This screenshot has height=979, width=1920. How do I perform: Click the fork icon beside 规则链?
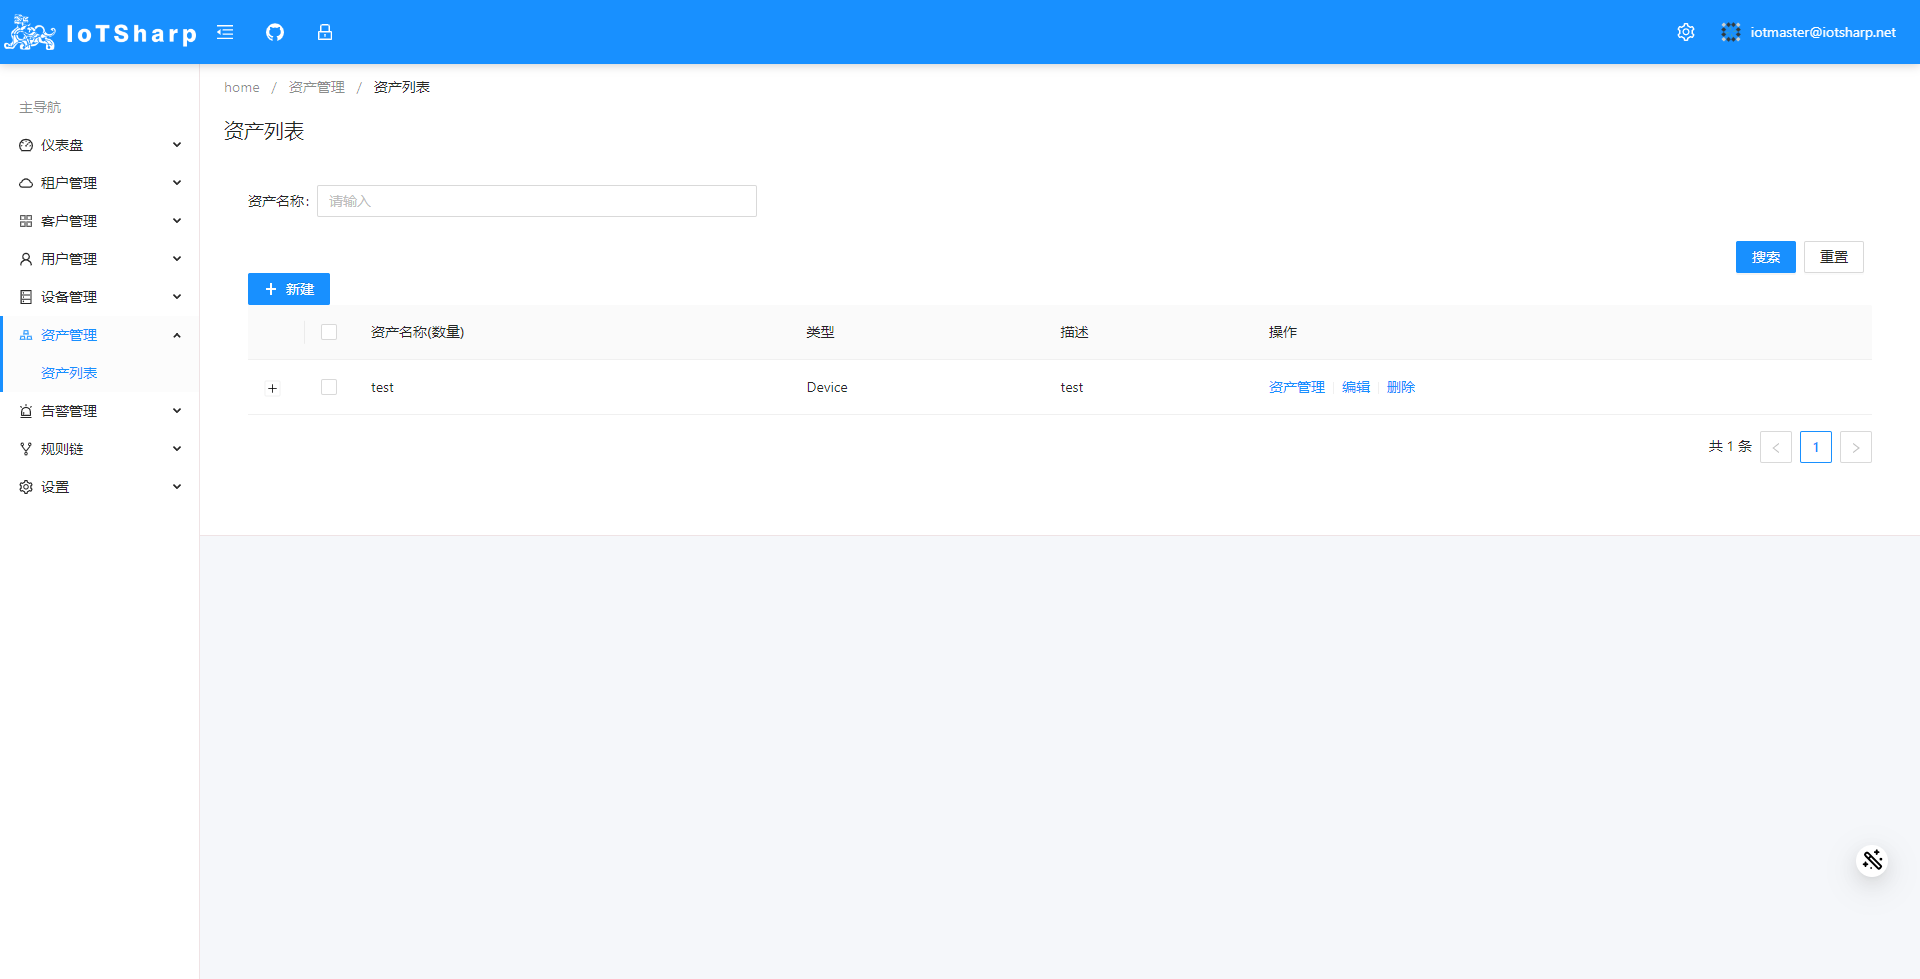(26, 449)
